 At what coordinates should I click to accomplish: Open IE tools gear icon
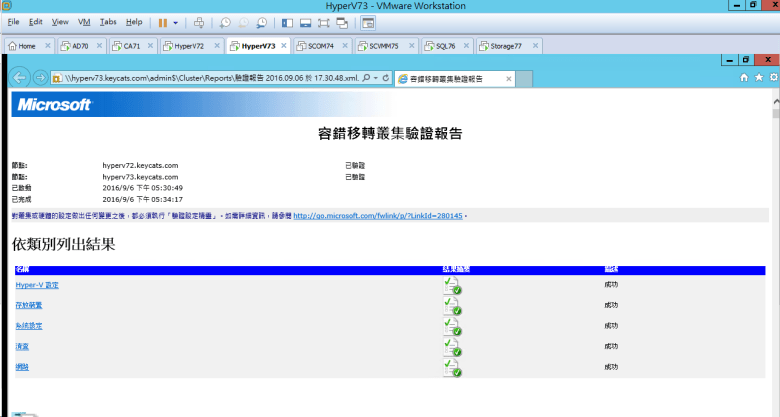click(774, 77)
